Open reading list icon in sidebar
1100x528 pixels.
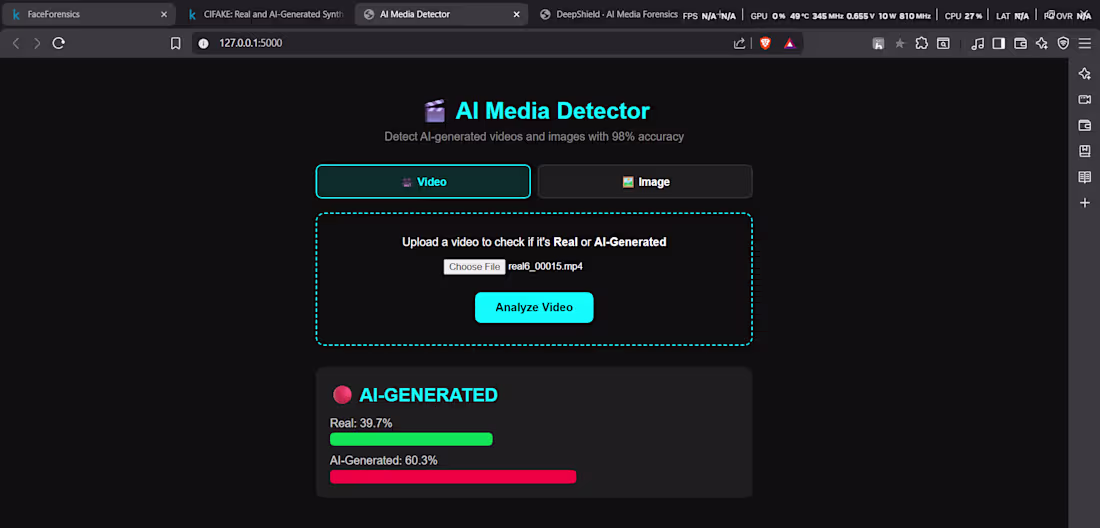pos(1085,177)
